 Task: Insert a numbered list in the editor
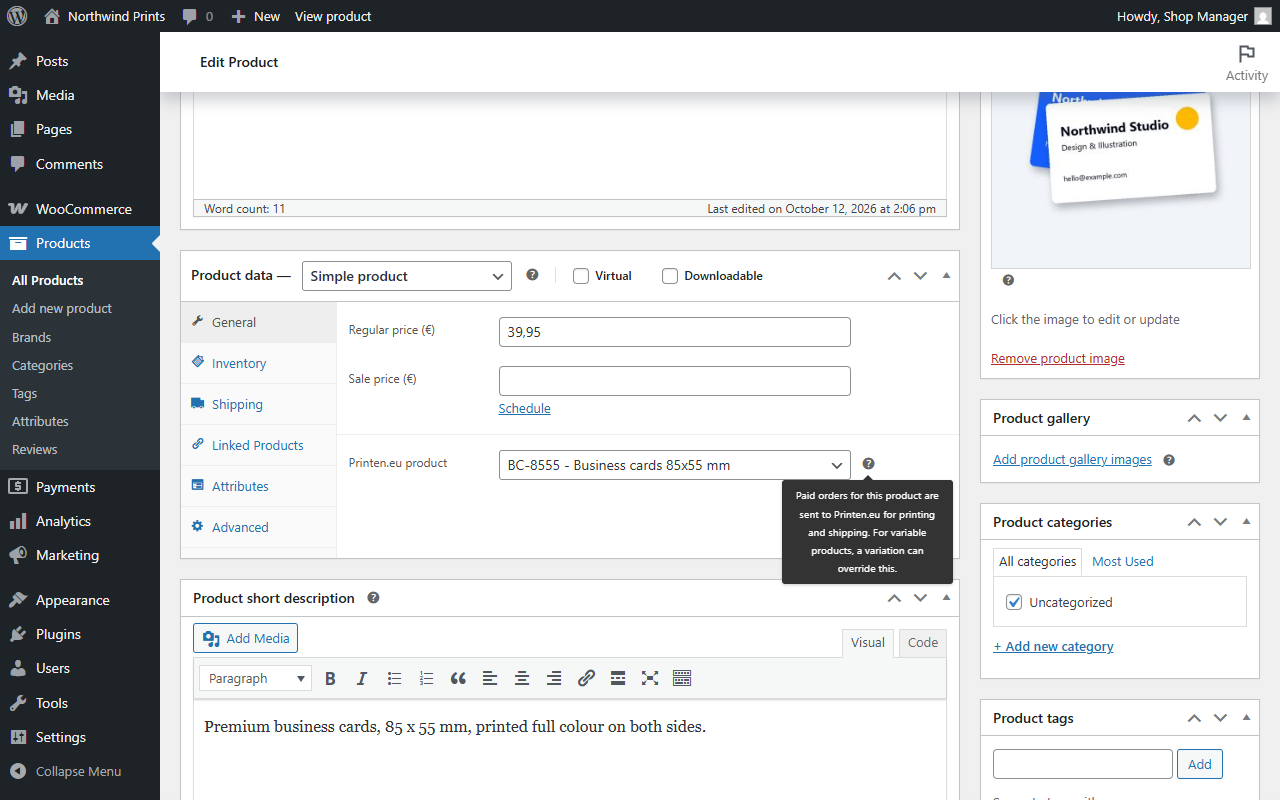click(x=426, y=678)
